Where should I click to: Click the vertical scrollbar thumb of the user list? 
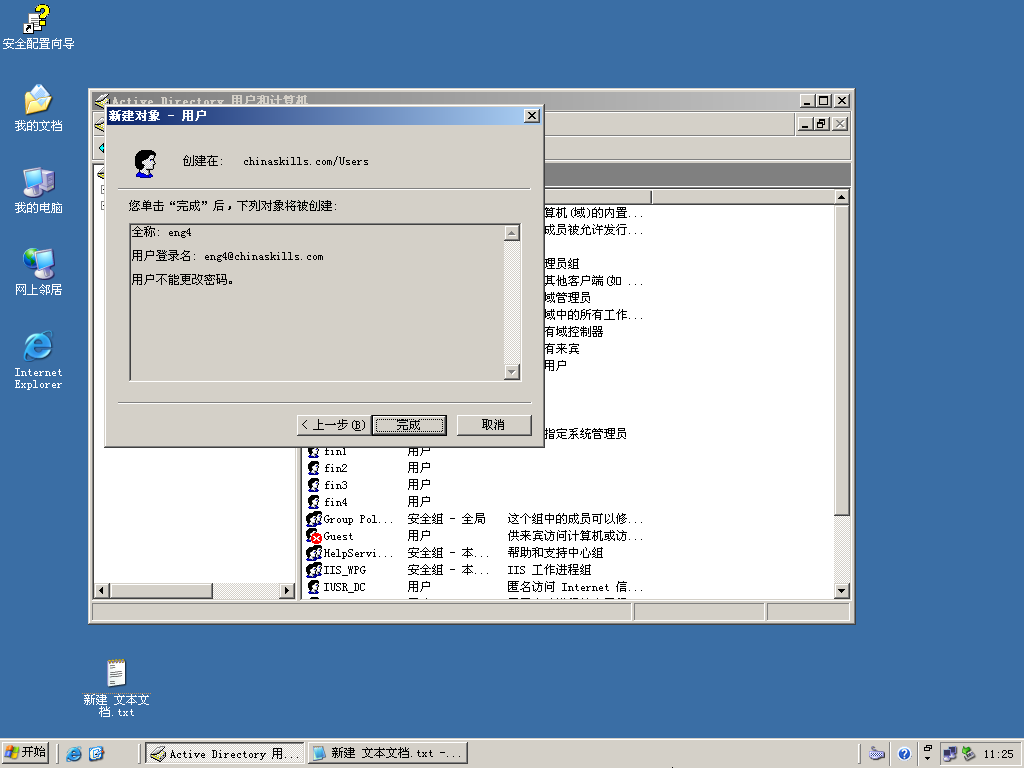(x=842, y=360)
